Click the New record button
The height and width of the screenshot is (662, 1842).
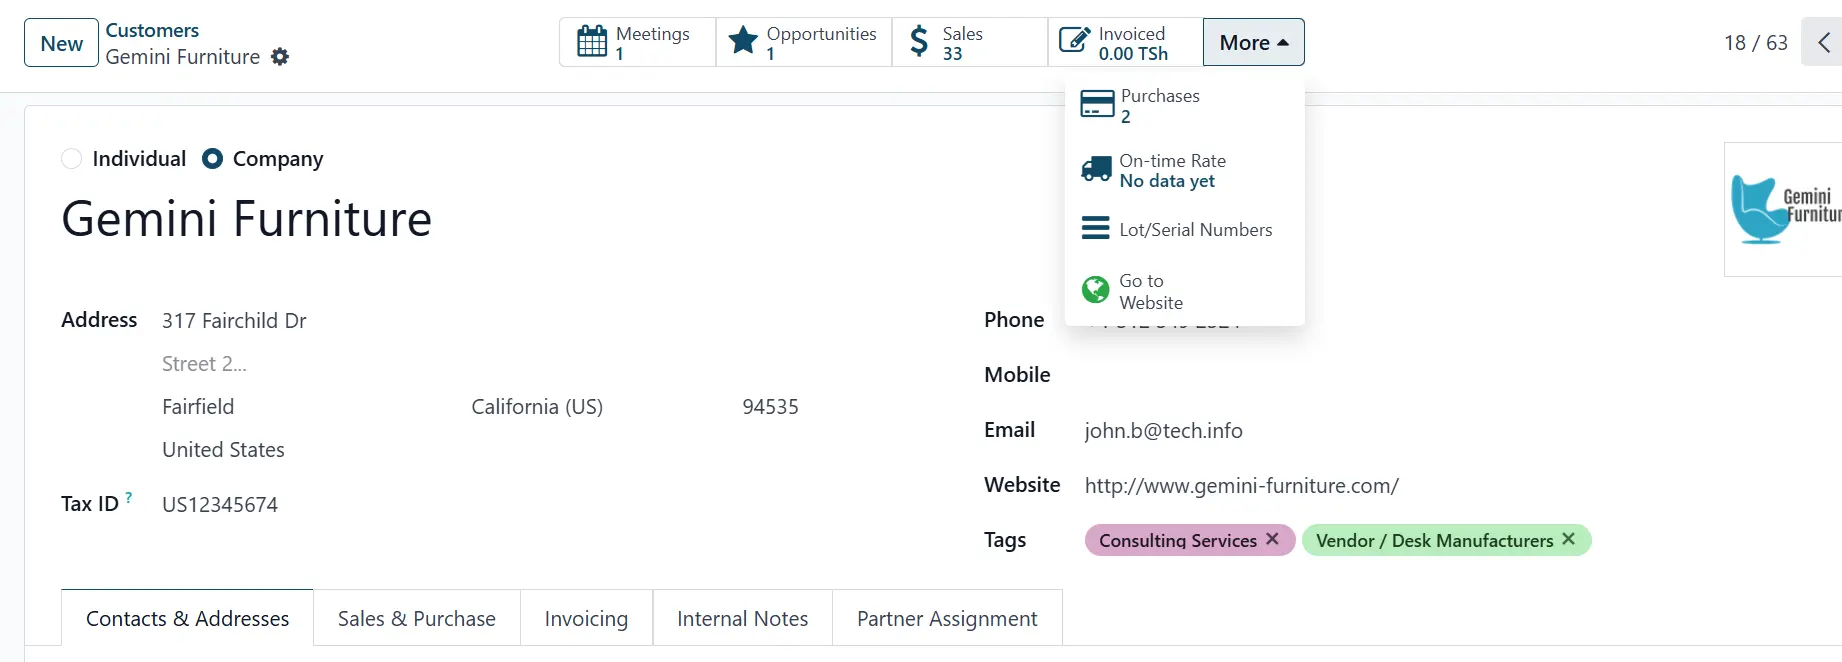61,43
